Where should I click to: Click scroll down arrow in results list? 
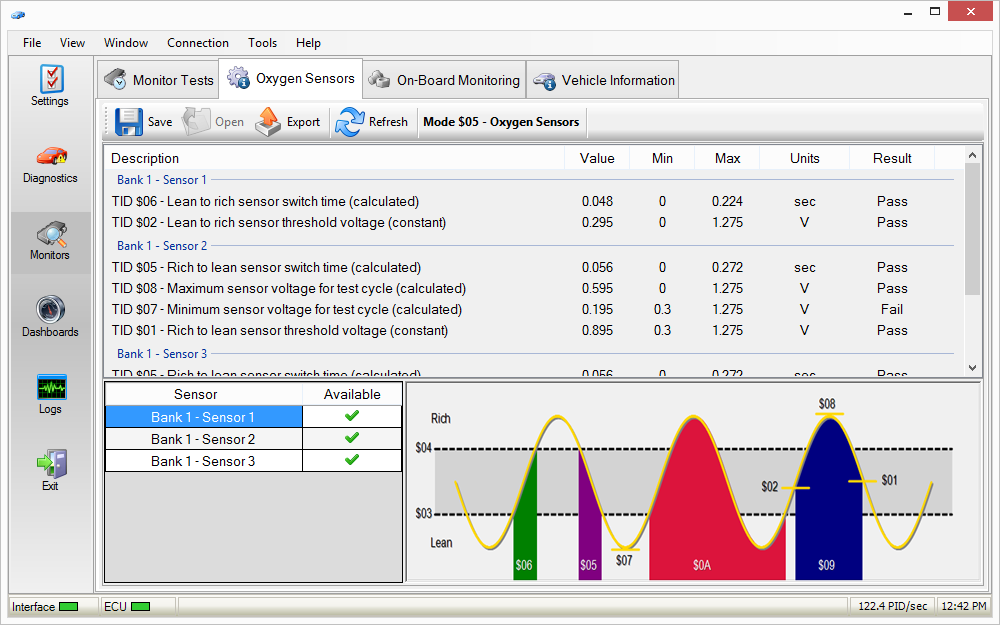[973, 368]
